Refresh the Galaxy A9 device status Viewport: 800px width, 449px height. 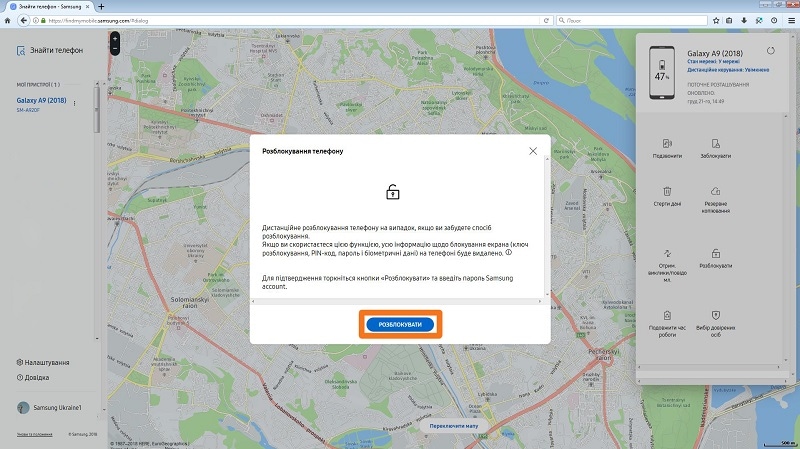click(770, 51)
